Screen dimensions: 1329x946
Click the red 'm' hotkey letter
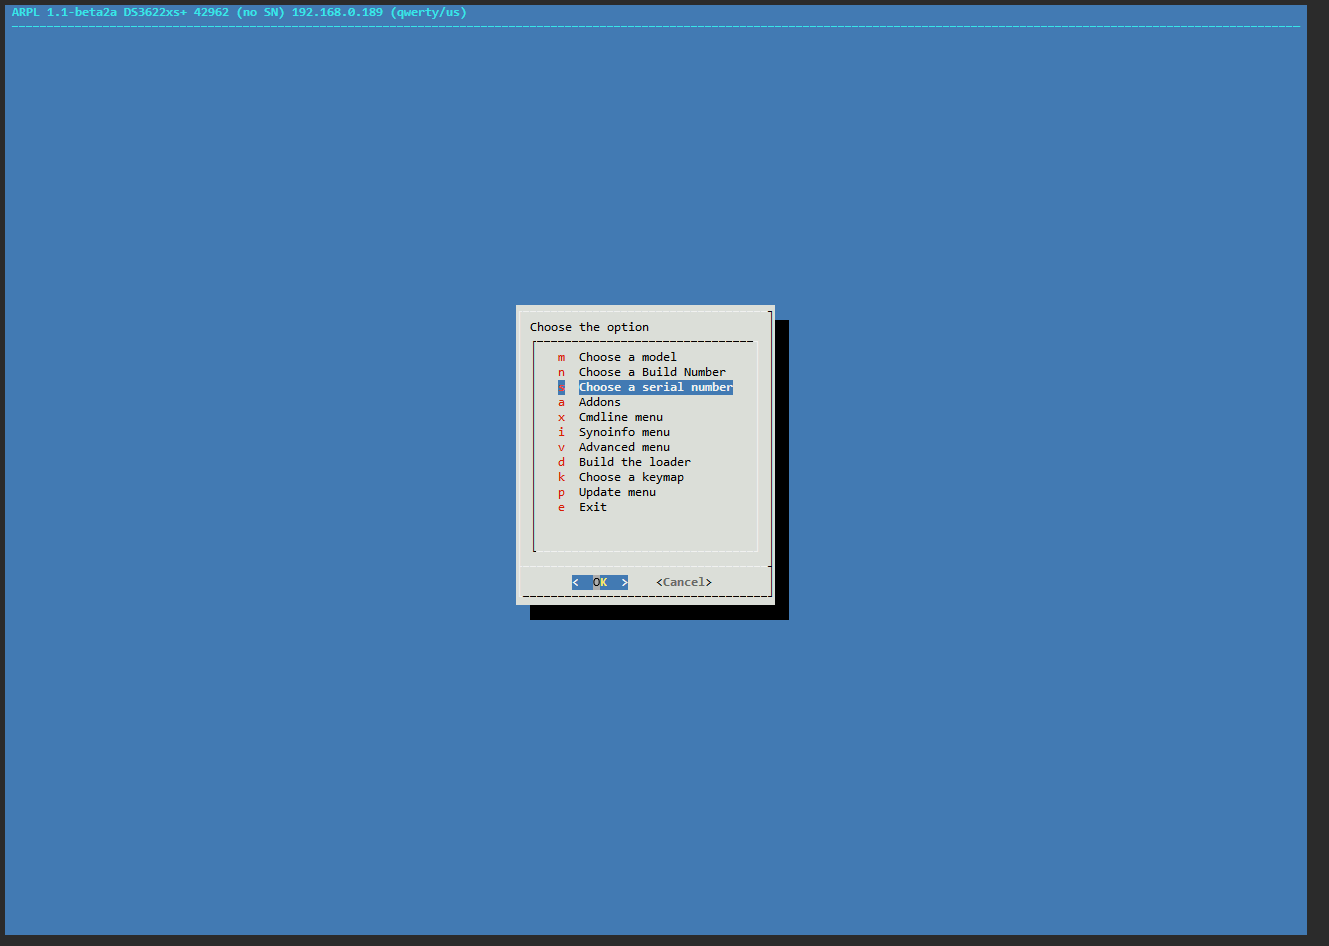(x=561, y=357)
